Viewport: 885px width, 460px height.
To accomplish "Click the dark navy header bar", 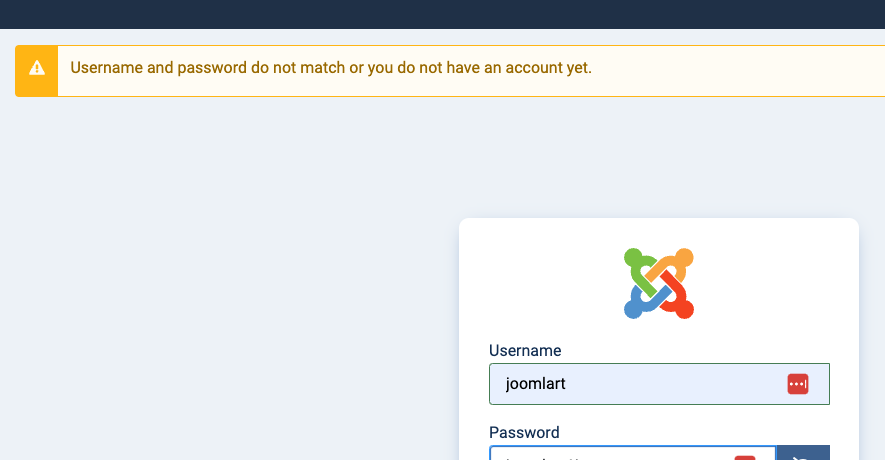I will coord(442,14).
